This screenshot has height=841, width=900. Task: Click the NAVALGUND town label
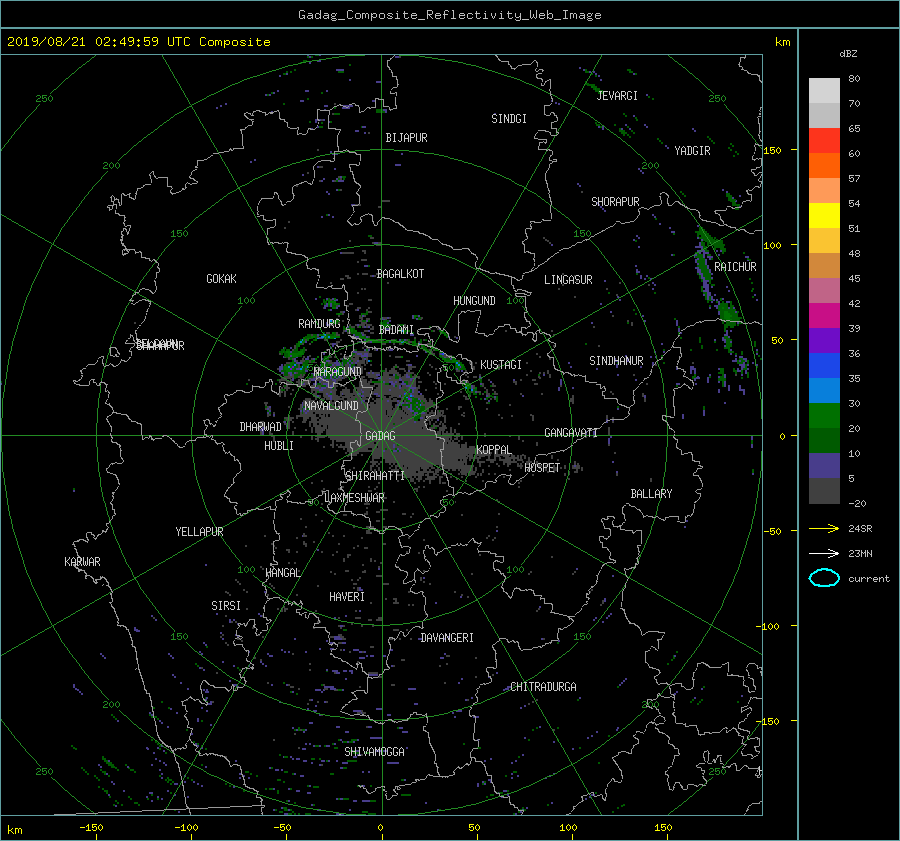(331, 406)
